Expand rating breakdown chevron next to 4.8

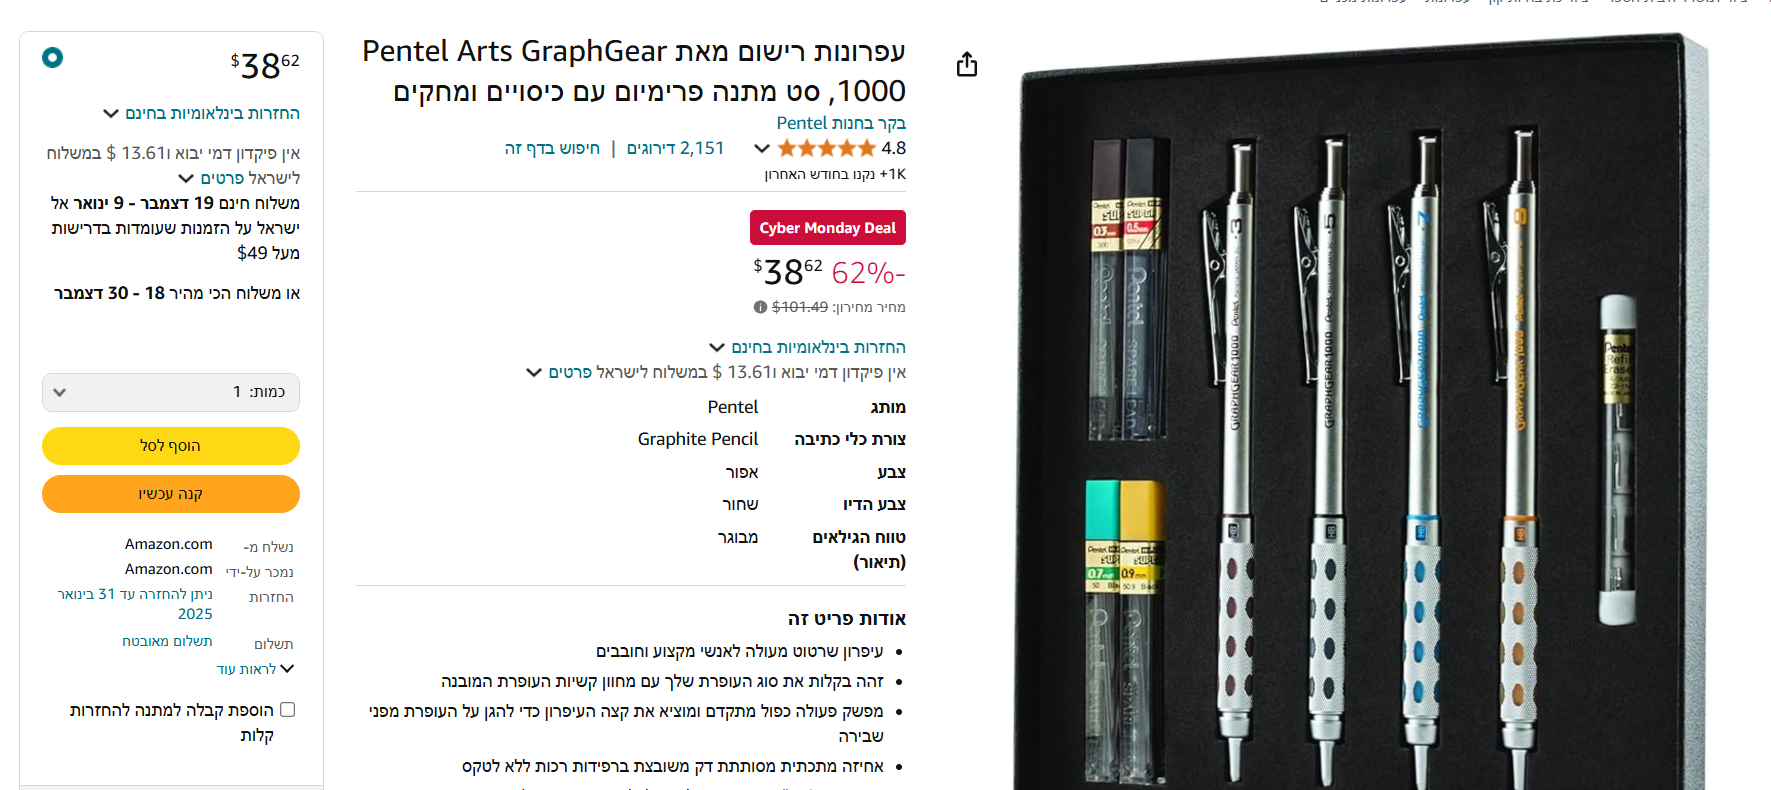pyautogui.click(x=762, y=149)
